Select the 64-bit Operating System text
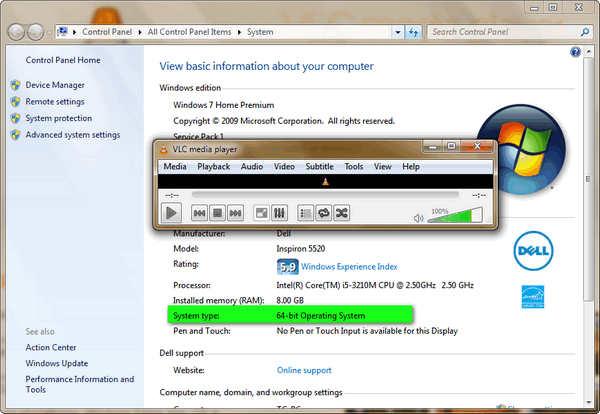 [321, 316]
